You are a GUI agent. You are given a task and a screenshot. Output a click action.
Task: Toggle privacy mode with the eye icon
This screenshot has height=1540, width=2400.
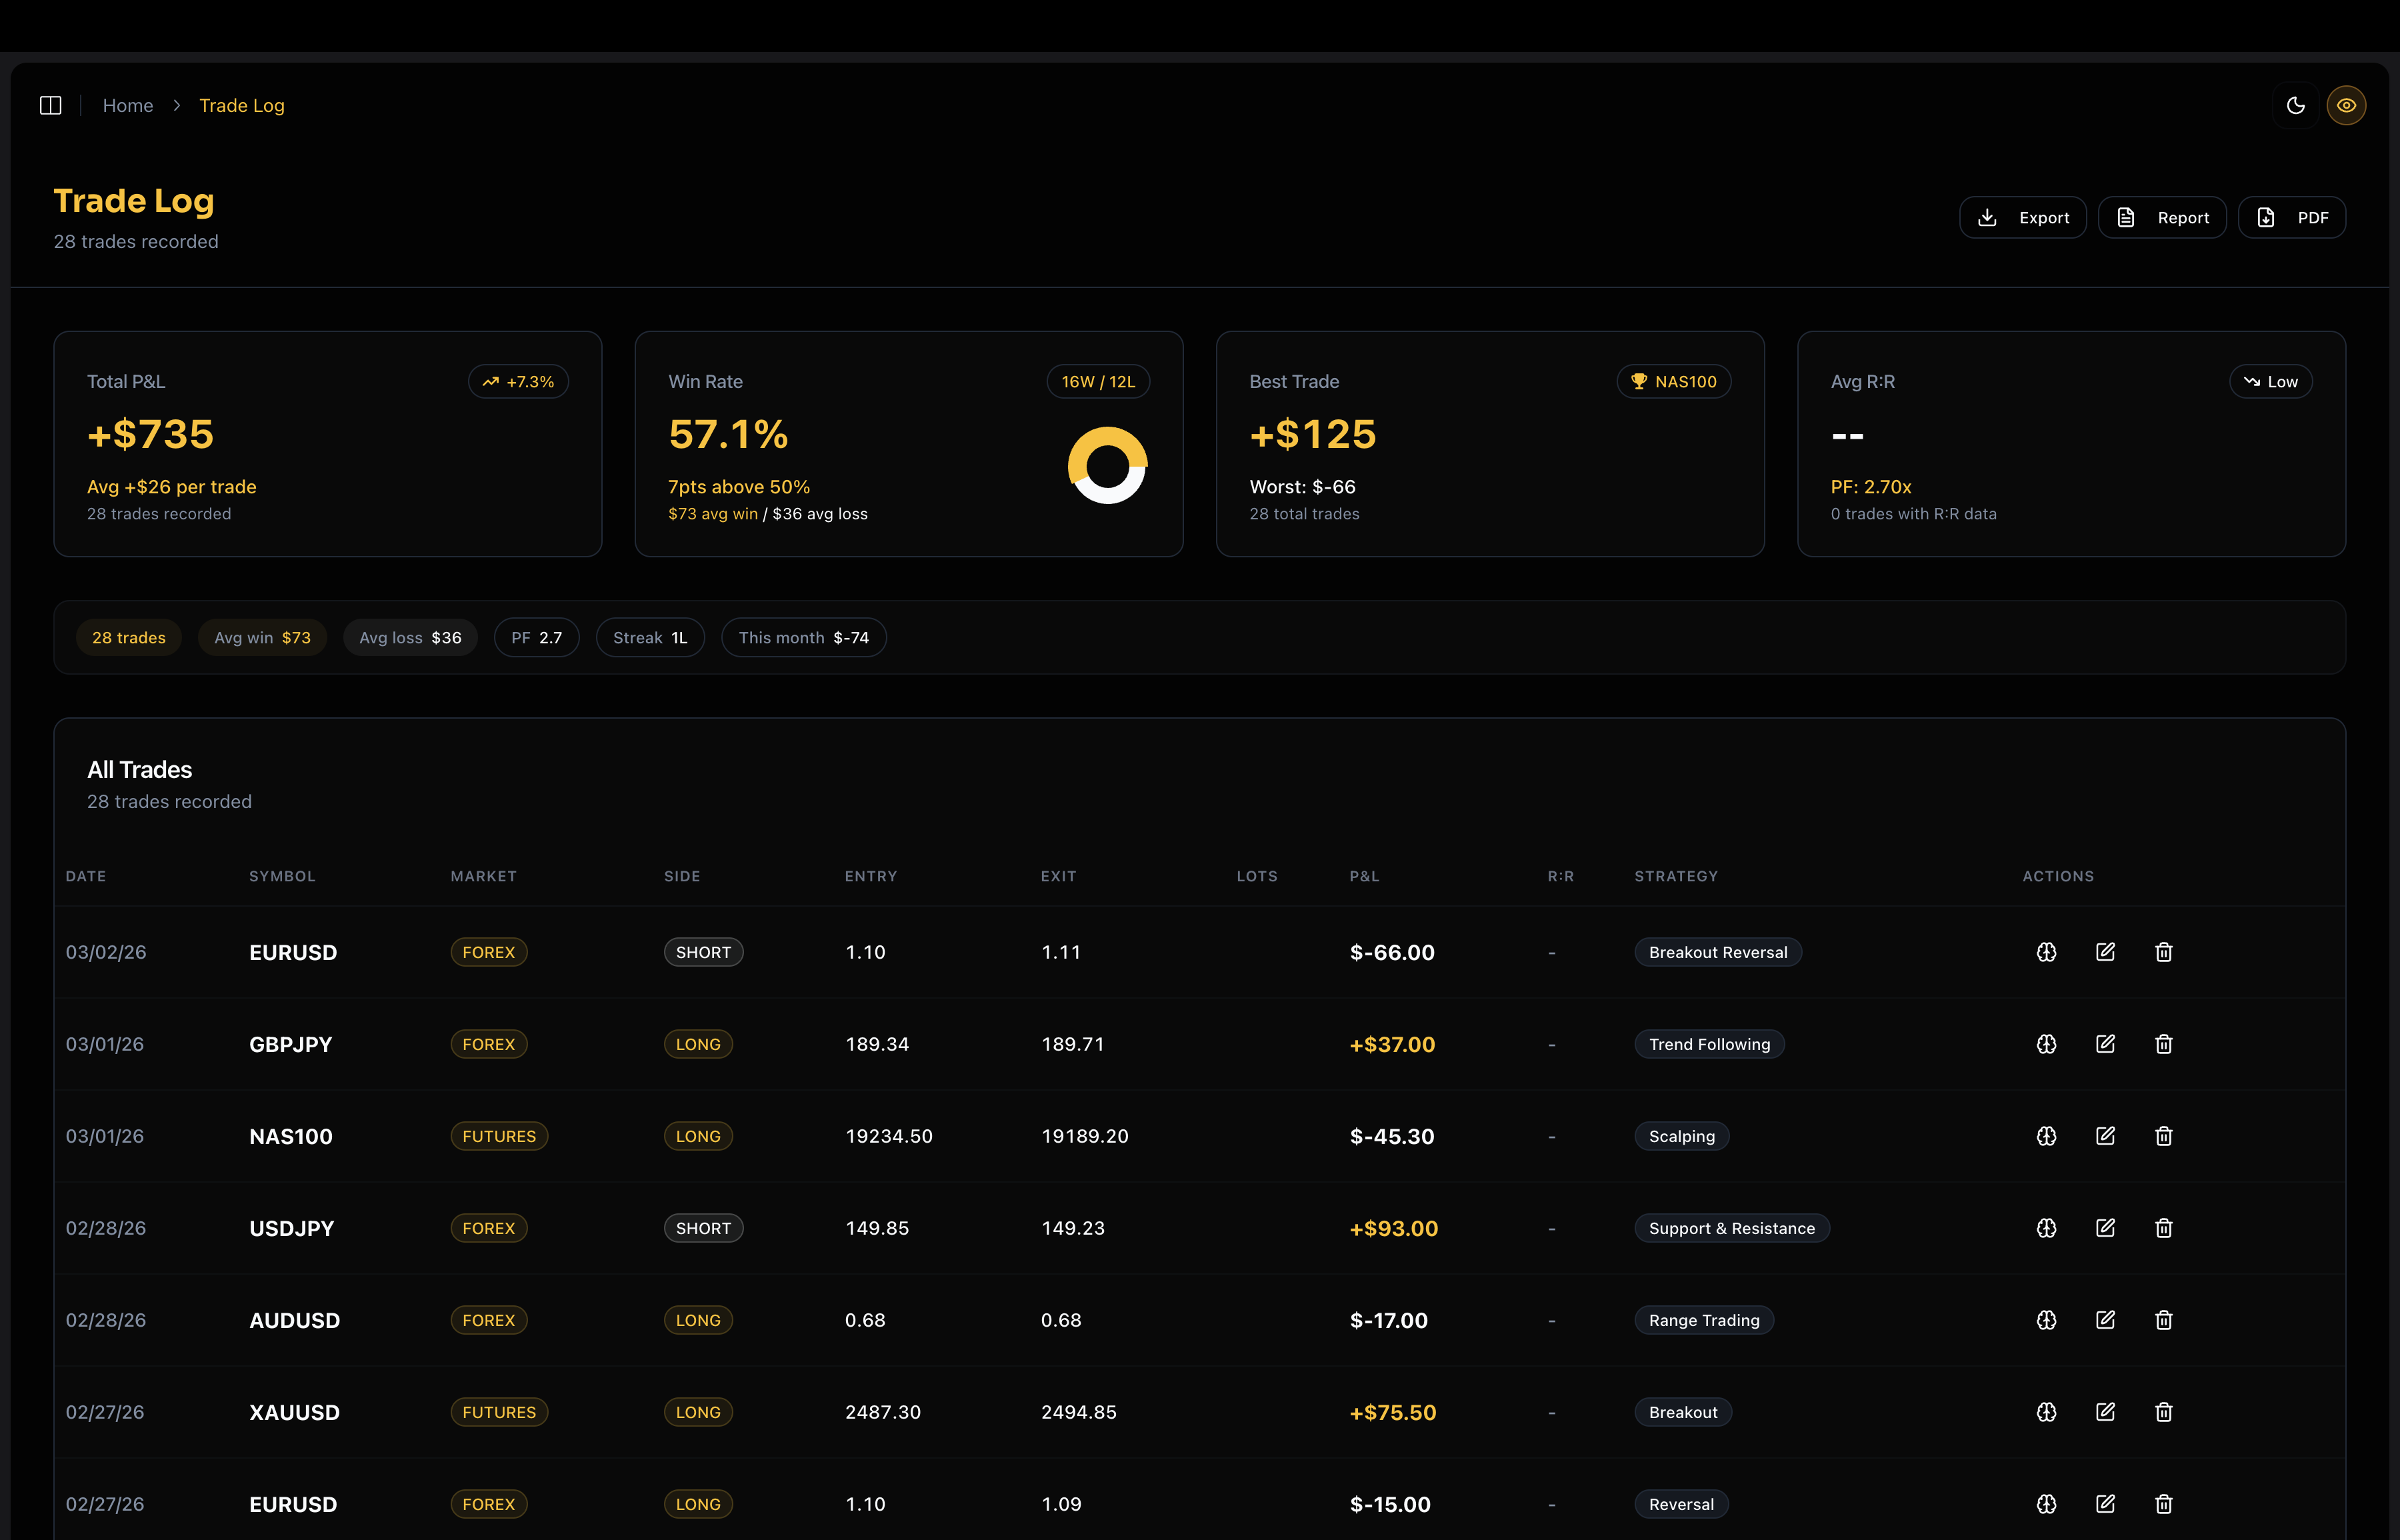2347,105
